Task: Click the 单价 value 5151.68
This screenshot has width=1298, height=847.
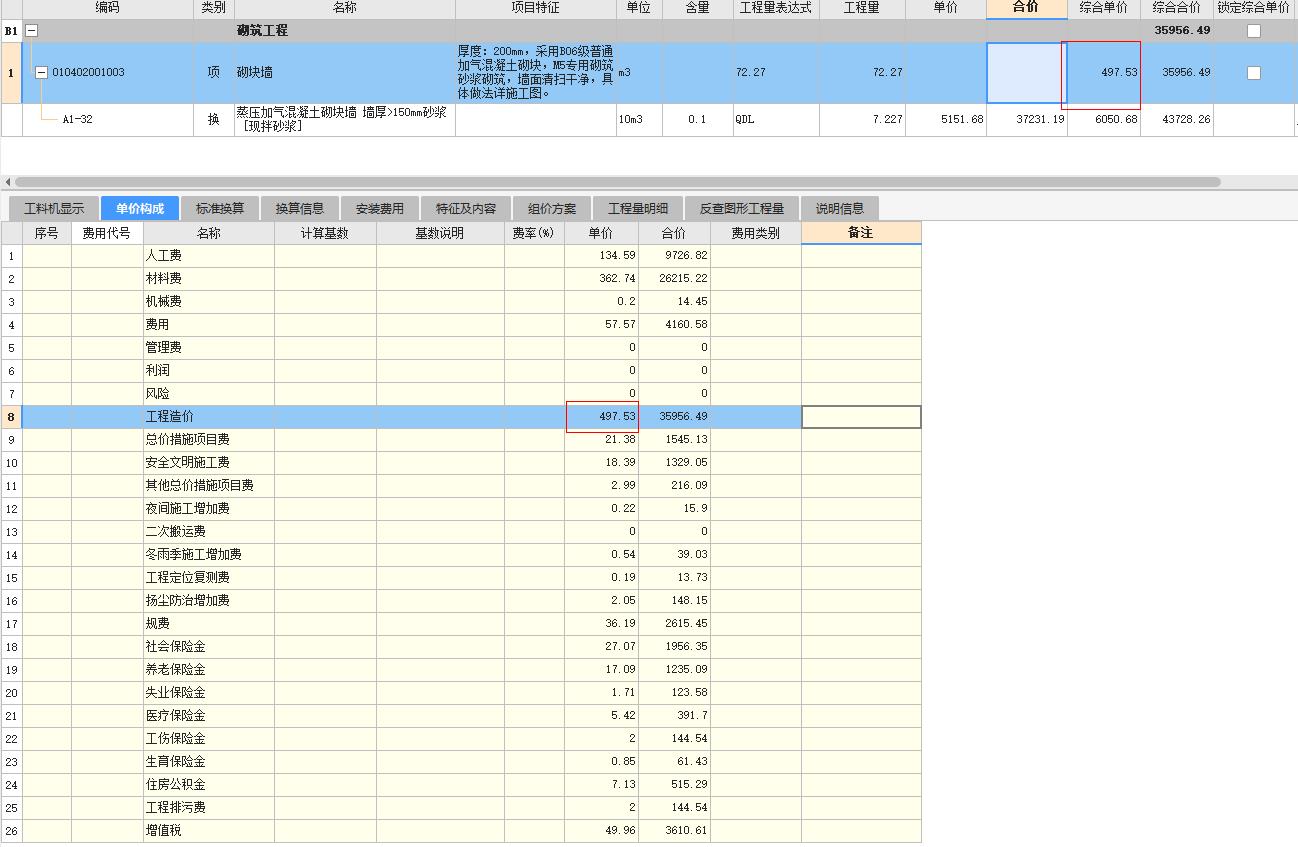Action: 960,119
